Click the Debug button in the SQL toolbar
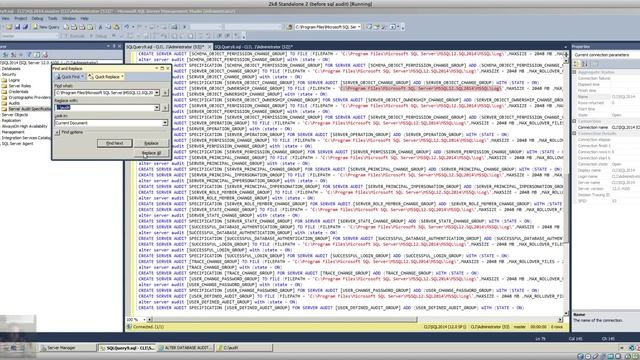This screenshot has width=640, height=360. (98, 36)
